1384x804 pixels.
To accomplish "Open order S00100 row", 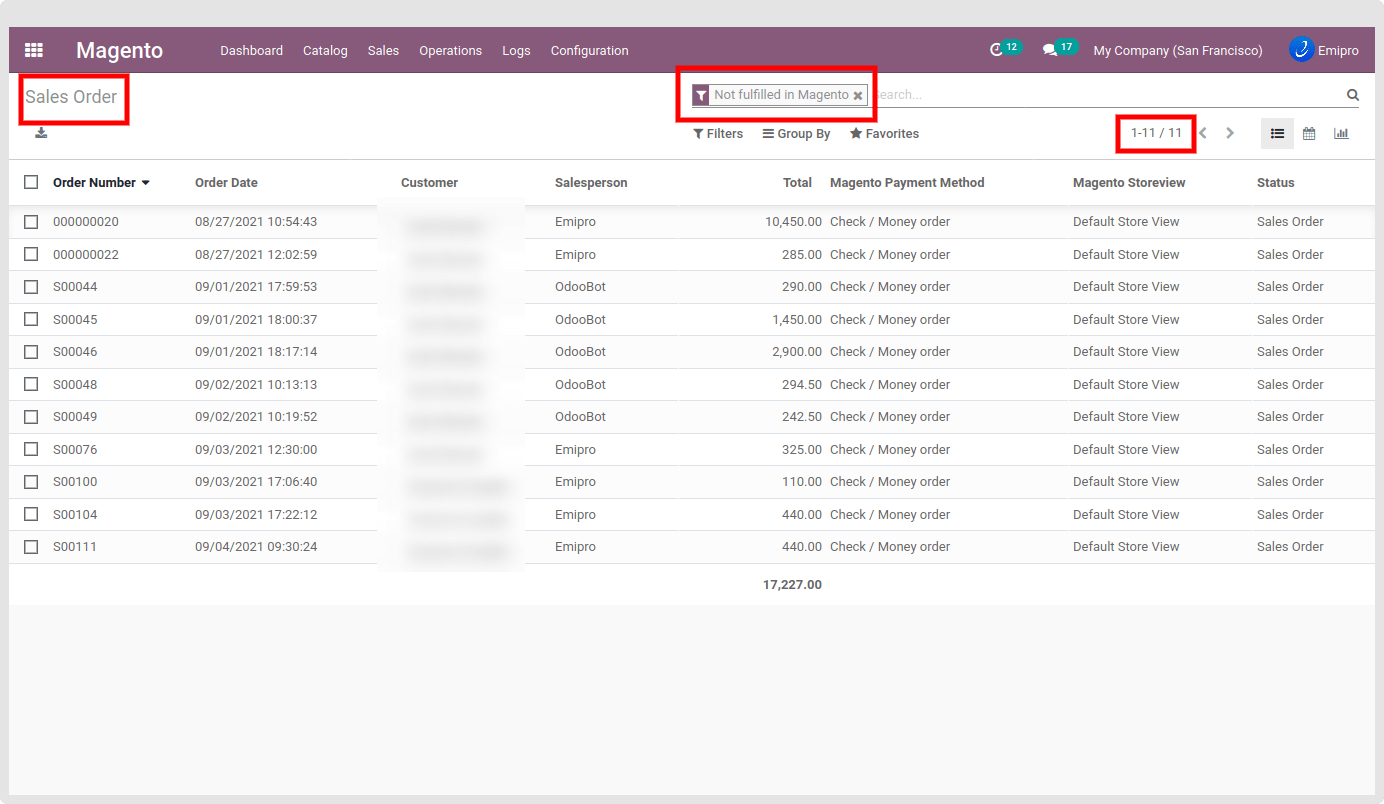I will (692, 482).
